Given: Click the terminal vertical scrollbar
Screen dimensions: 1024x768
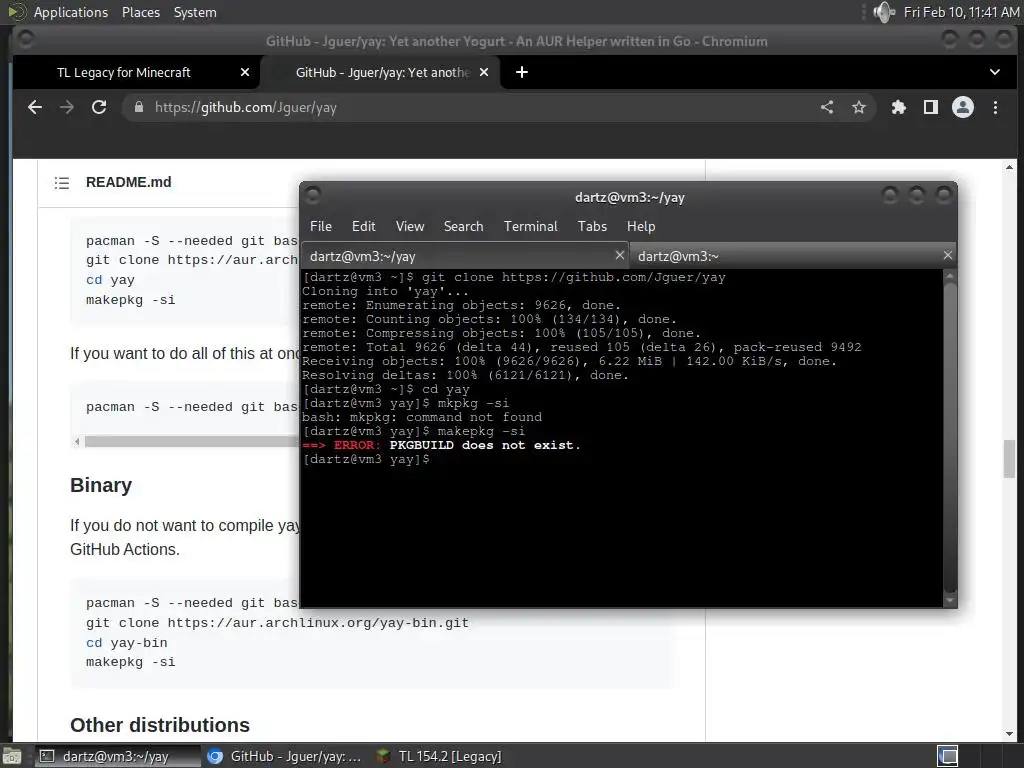Looking at the screenshot, I should click(x=950, y=438).
